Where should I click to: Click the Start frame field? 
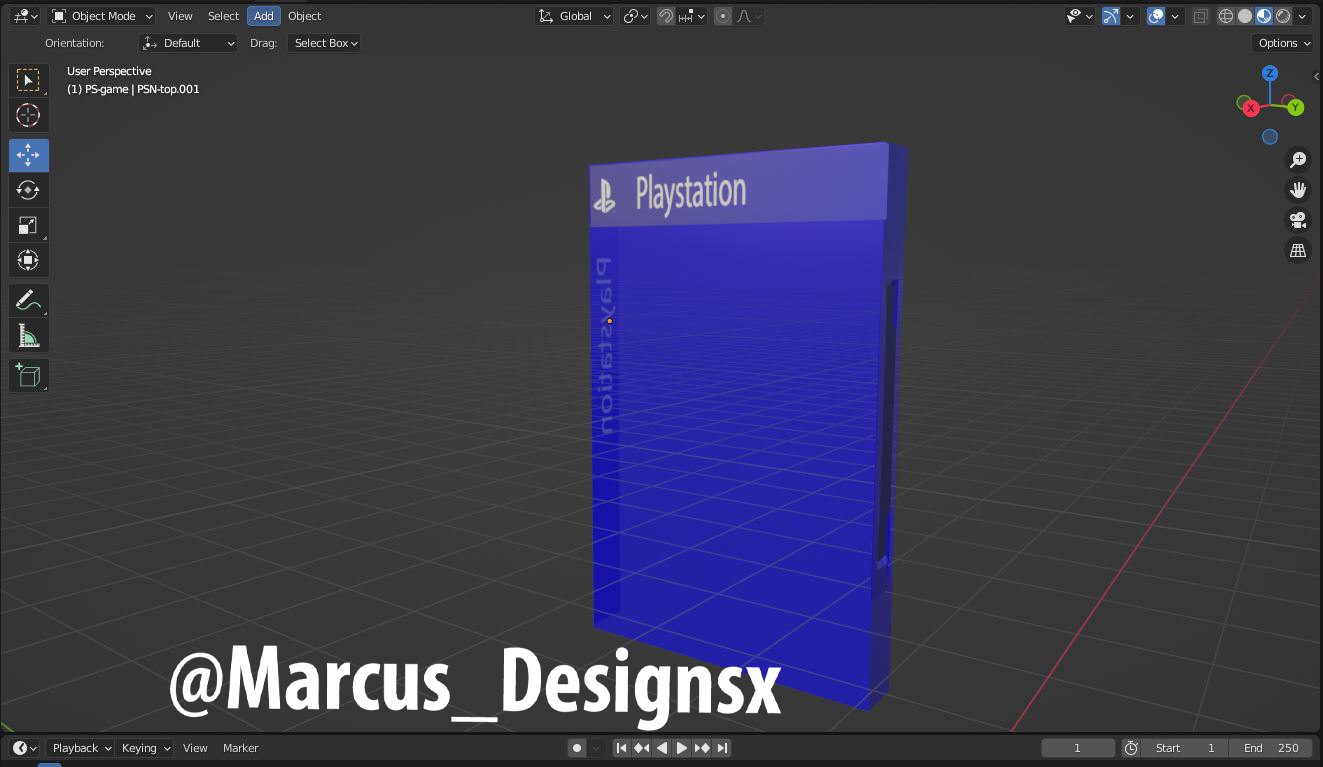pyautogui.click(x=1185, y=748)
